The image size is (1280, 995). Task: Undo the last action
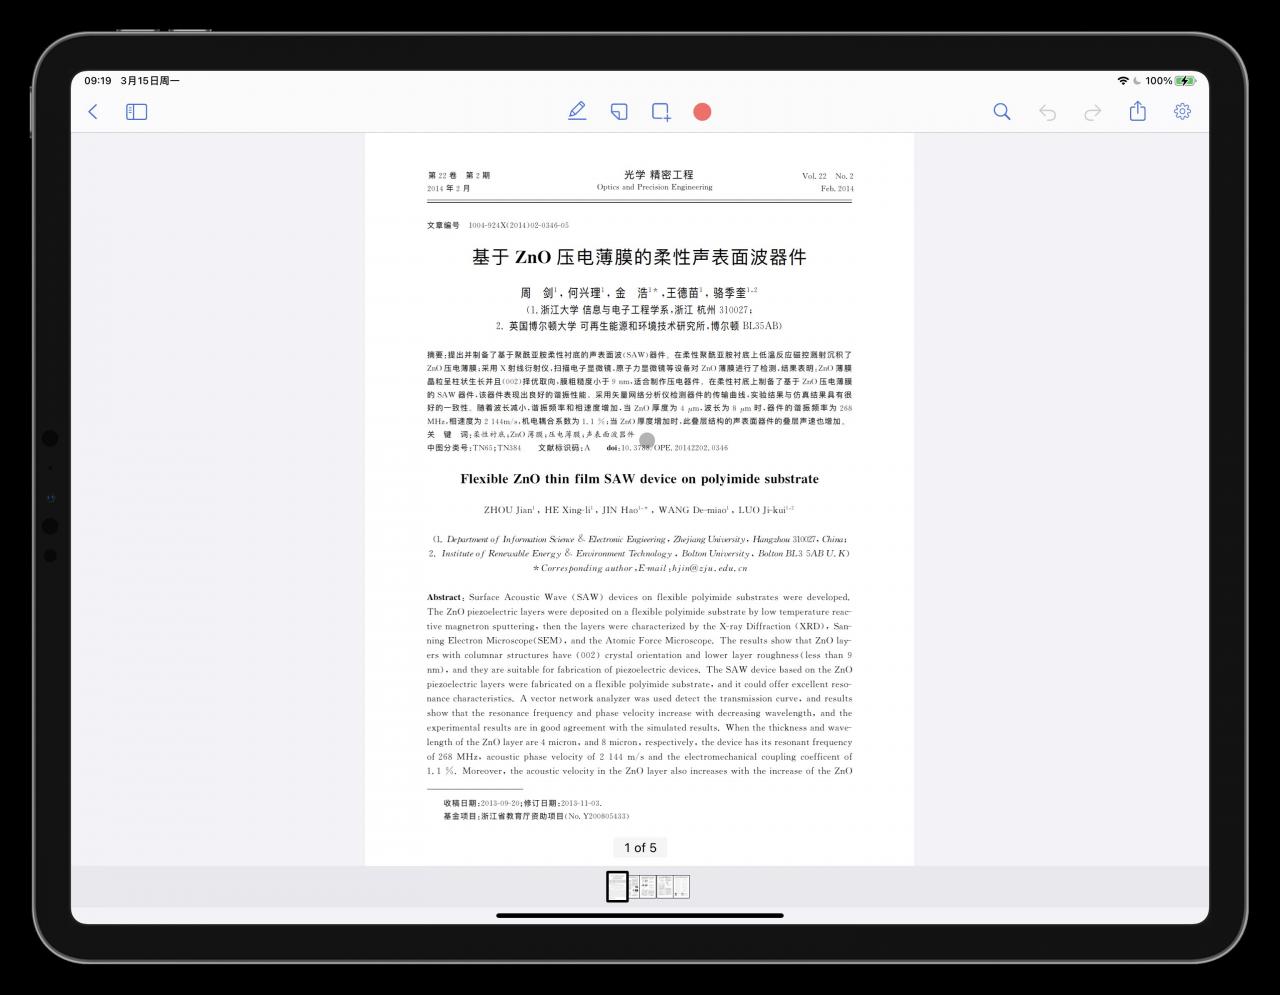click(1047, 112)
